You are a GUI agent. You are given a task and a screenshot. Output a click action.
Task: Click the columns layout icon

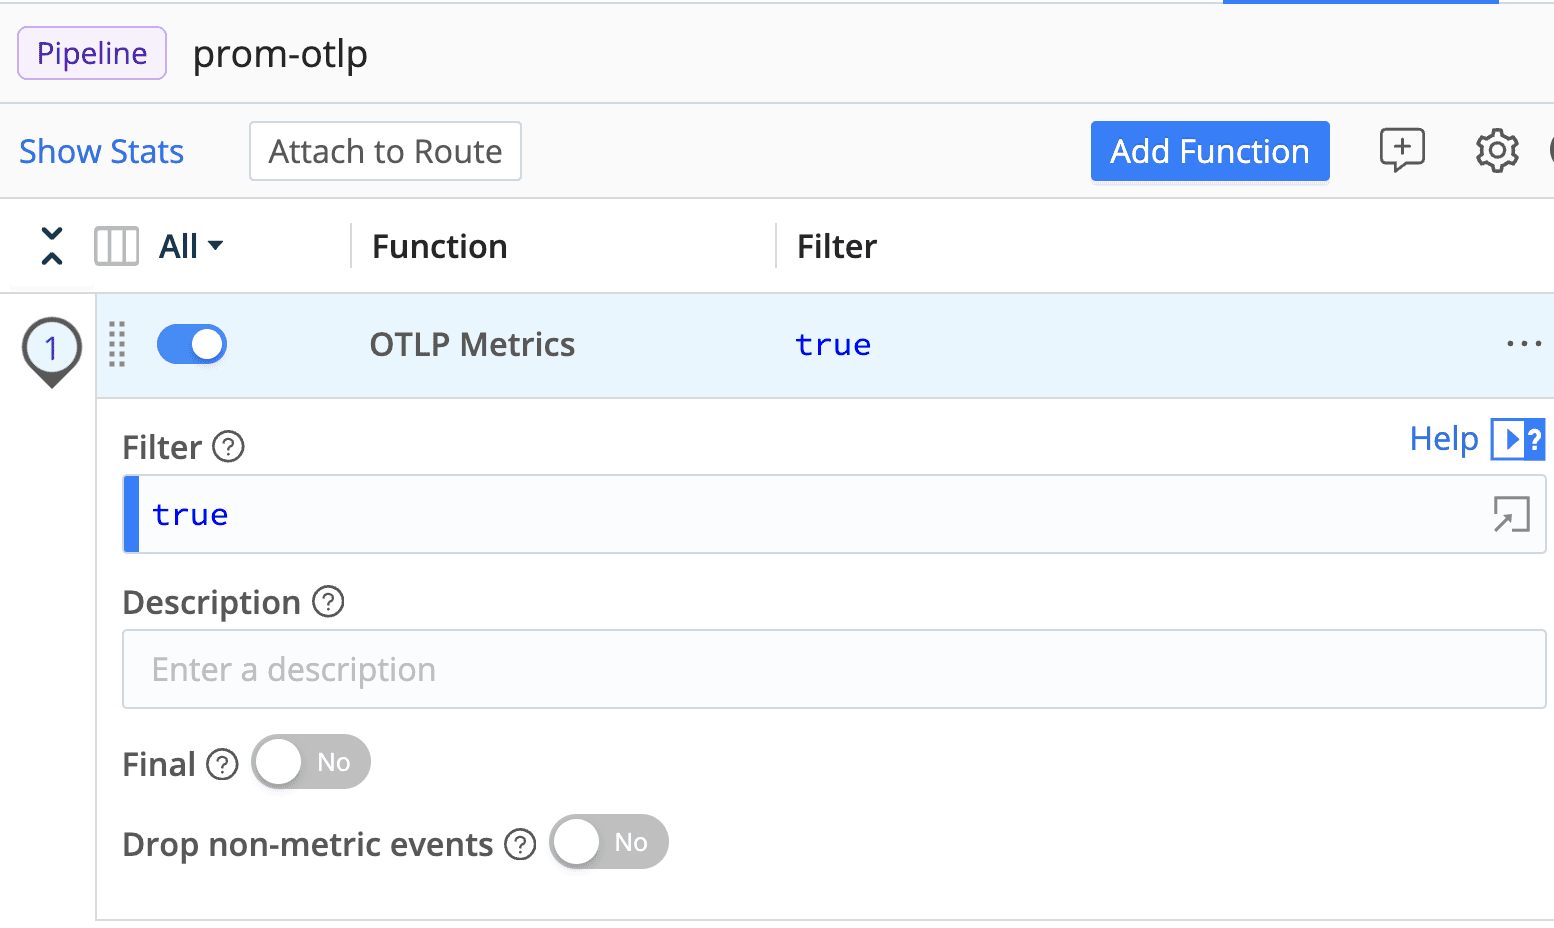(116, 246)
